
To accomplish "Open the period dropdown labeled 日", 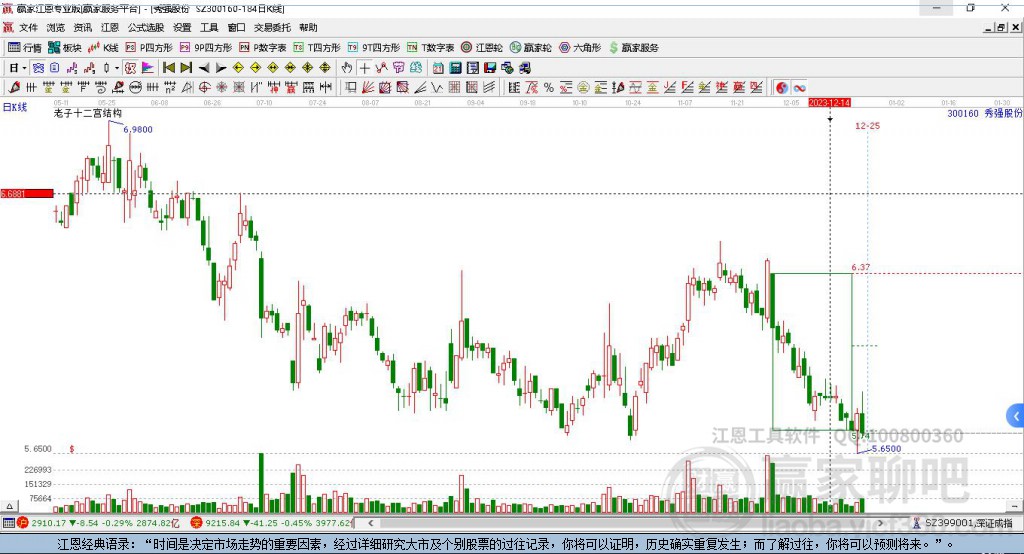I will pos(17,68).
